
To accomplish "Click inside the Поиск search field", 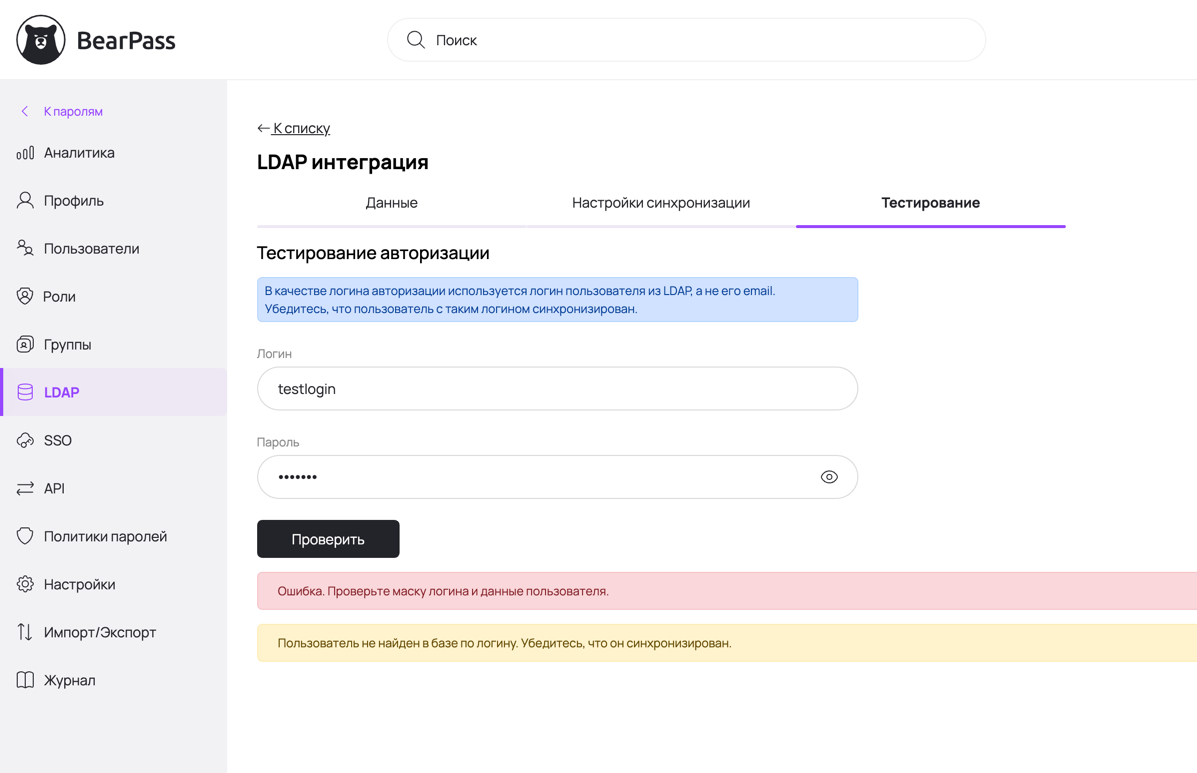I will point(686,40).
